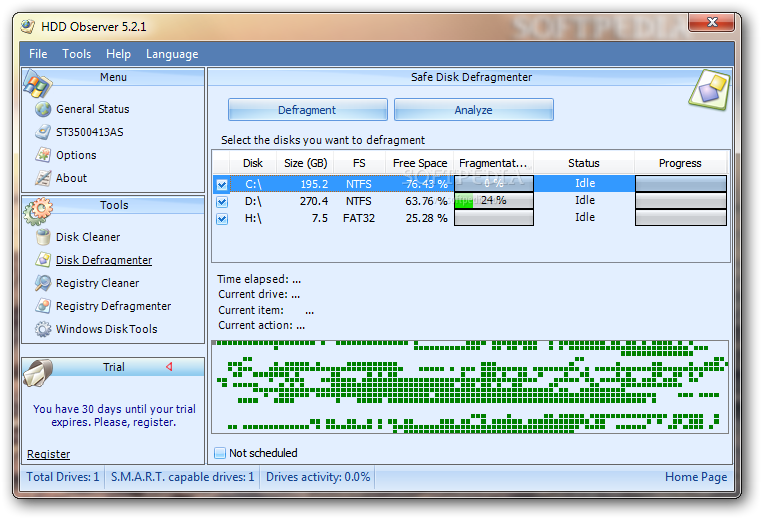Launch Registry Cleaner tool
Screen dimensions: 762x519
98,283
